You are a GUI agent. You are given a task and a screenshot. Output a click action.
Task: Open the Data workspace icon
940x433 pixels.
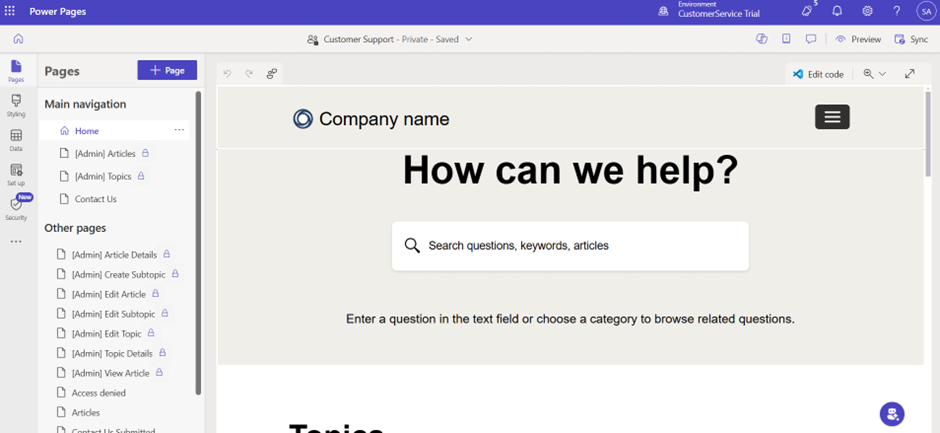[16, 140]
